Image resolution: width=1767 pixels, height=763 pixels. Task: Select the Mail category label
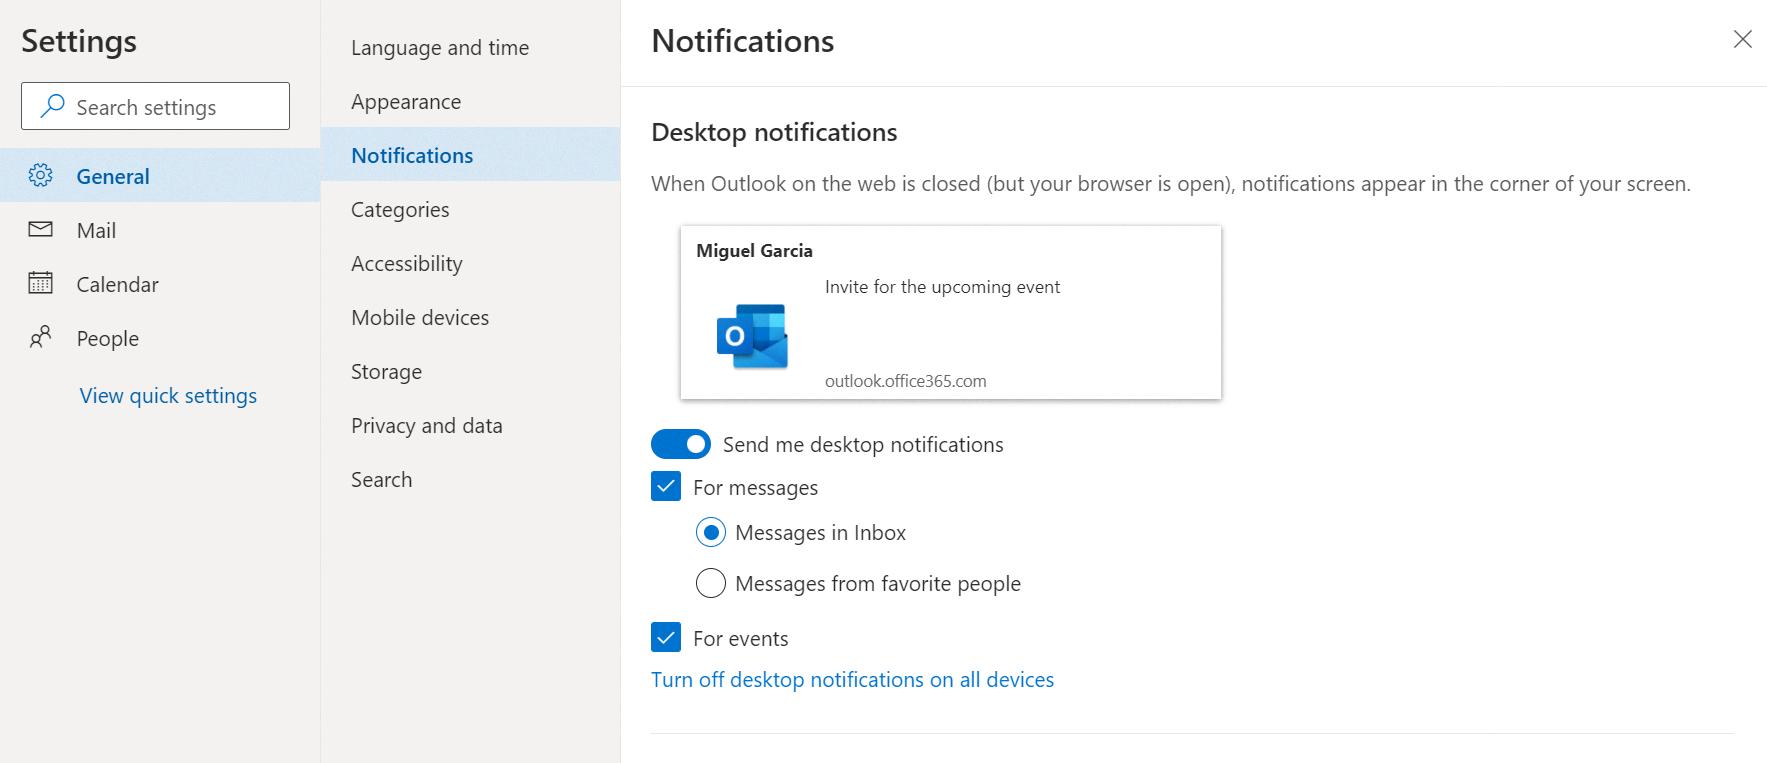coord(96,230)
